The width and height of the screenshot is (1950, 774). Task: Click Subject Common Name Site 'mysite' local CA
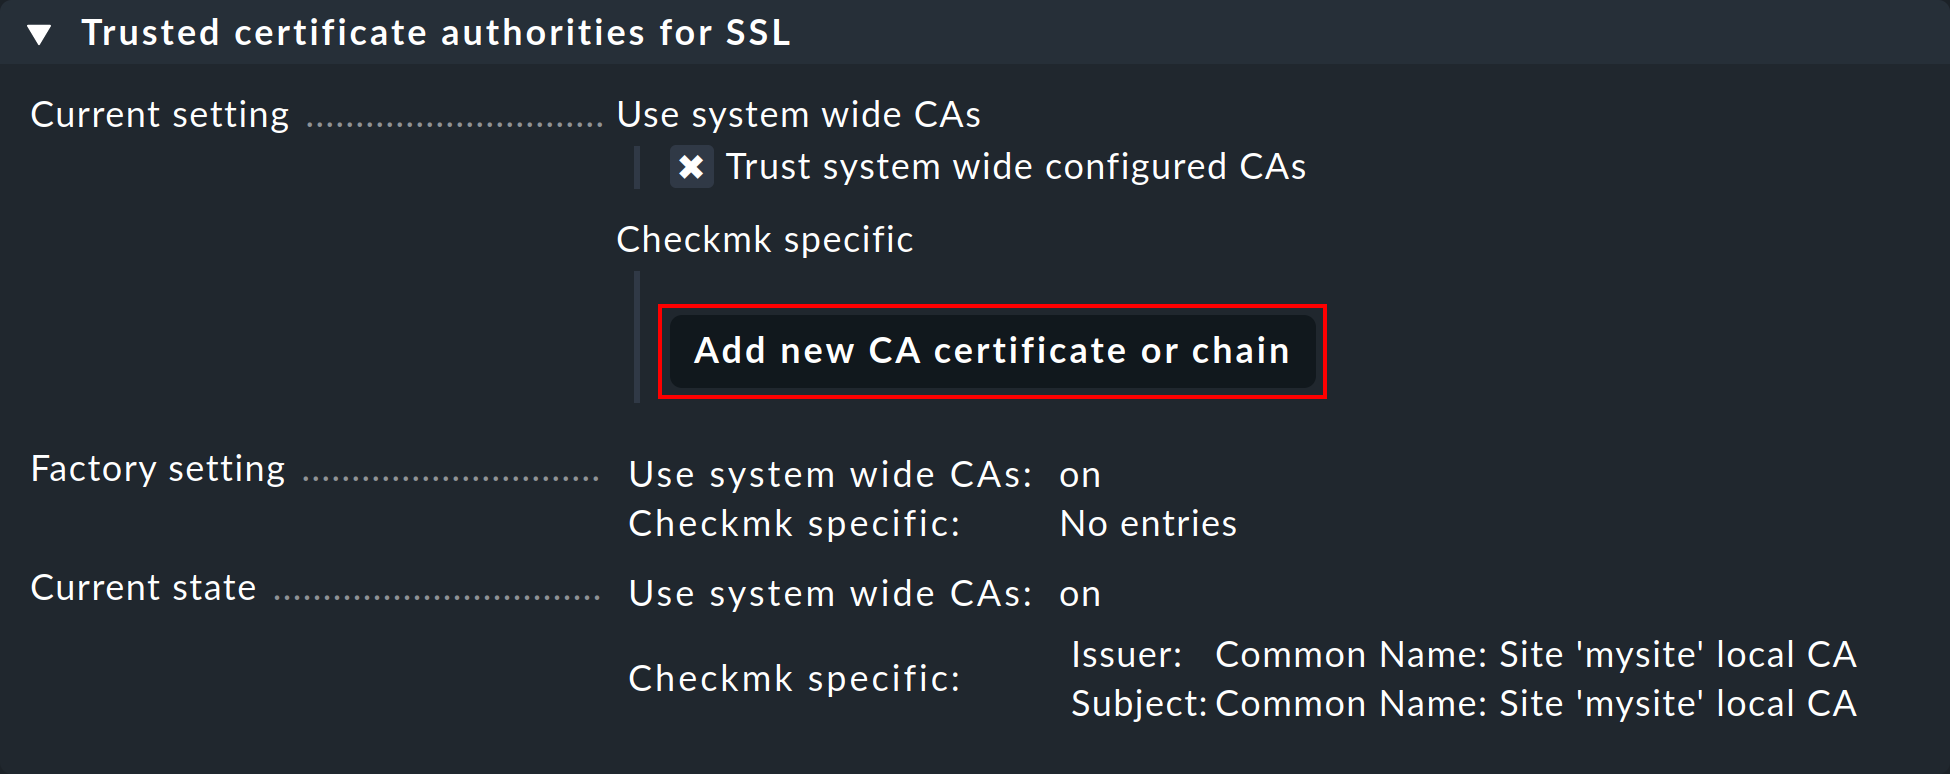[1460, 703]
